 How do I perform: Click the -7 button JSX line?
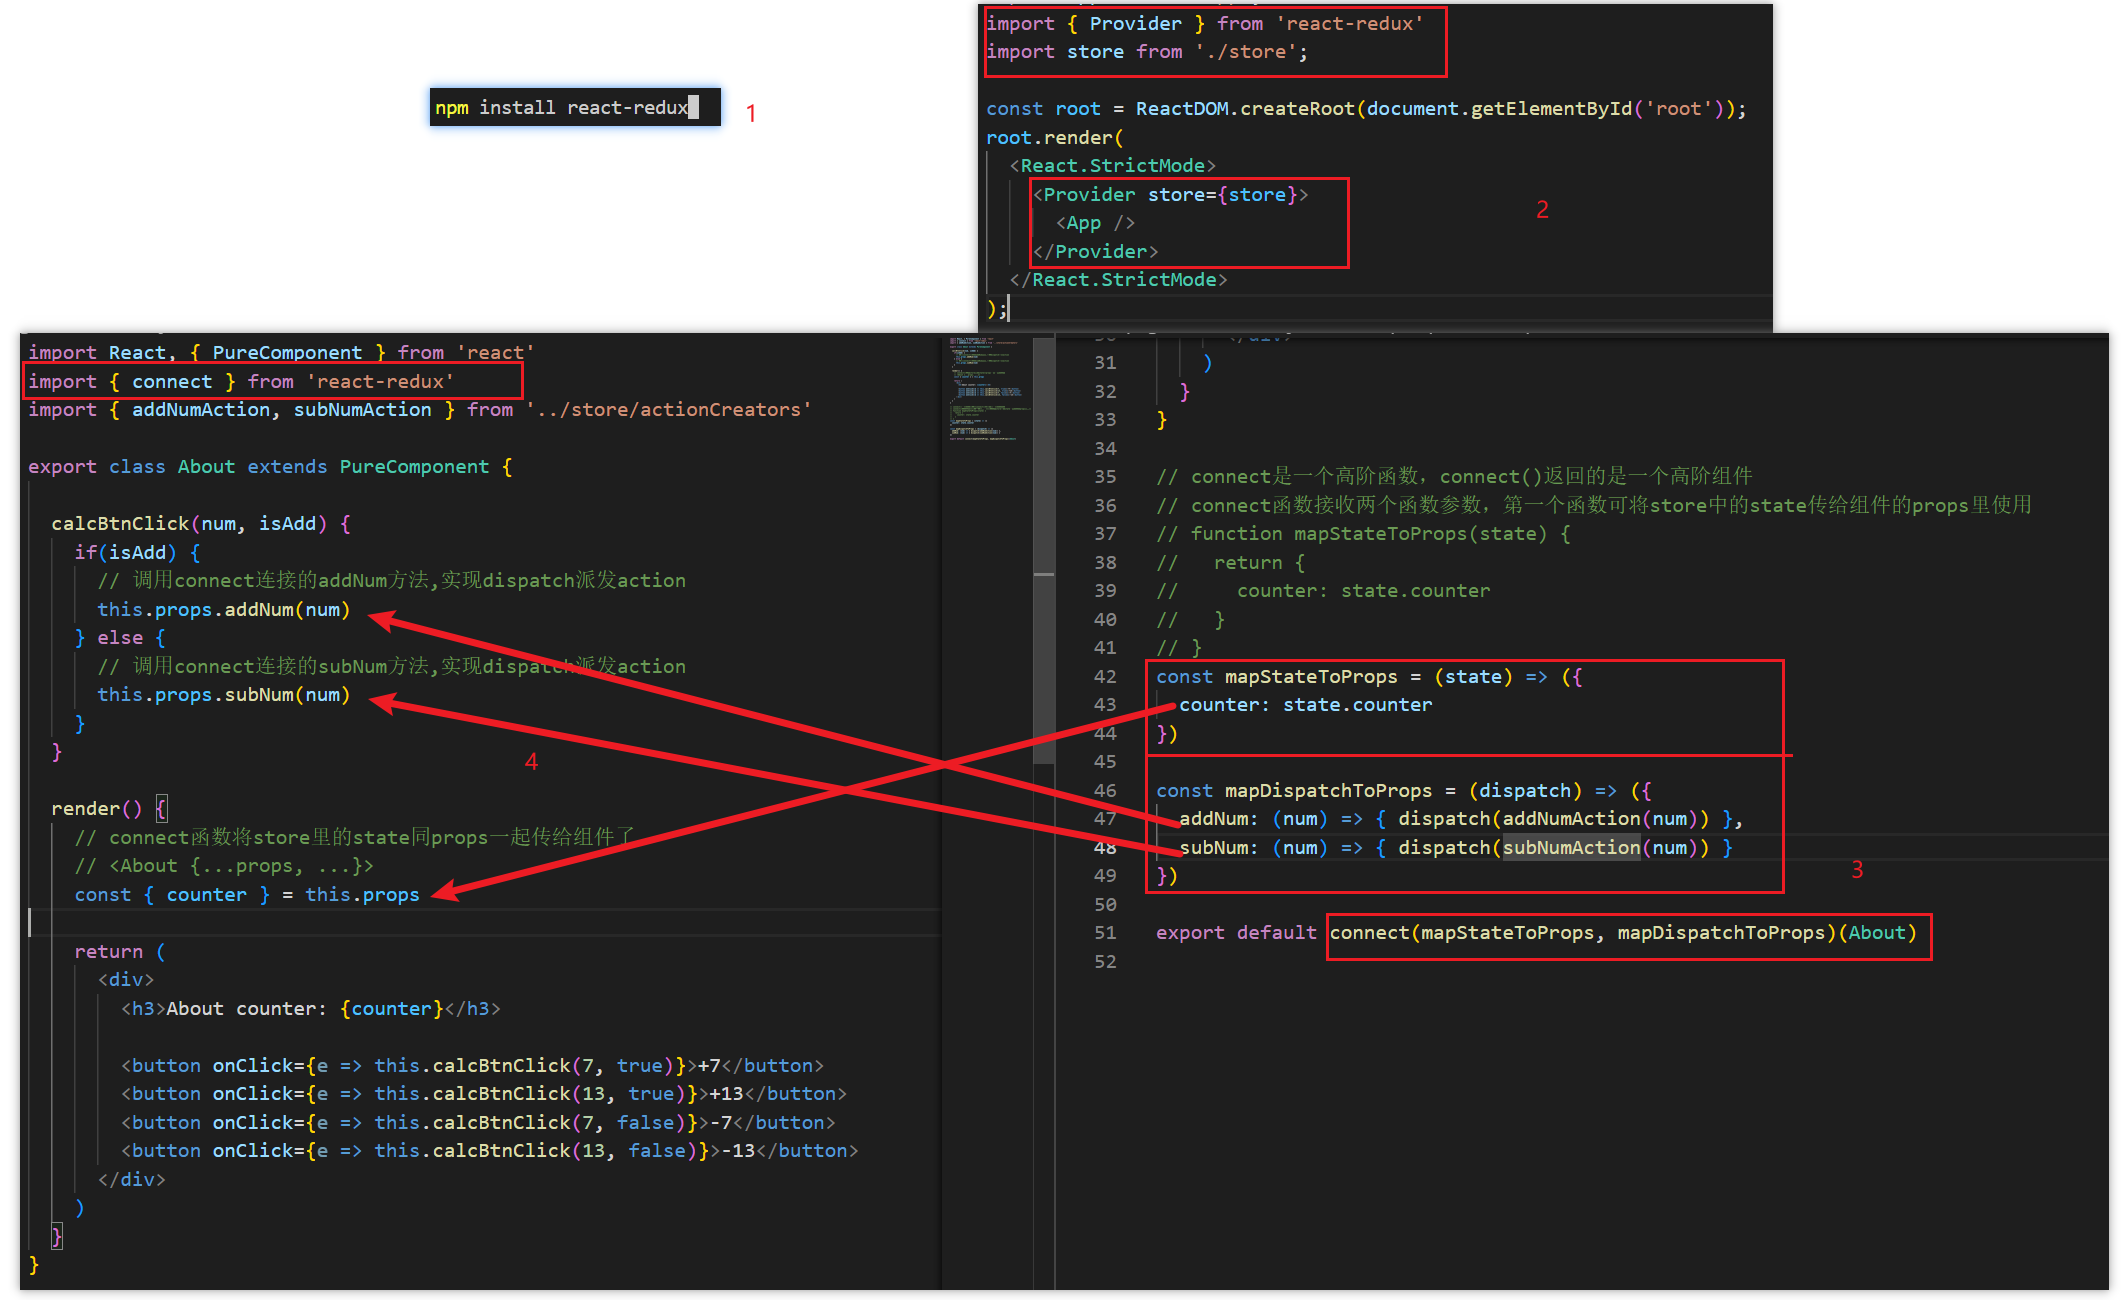478,1122
